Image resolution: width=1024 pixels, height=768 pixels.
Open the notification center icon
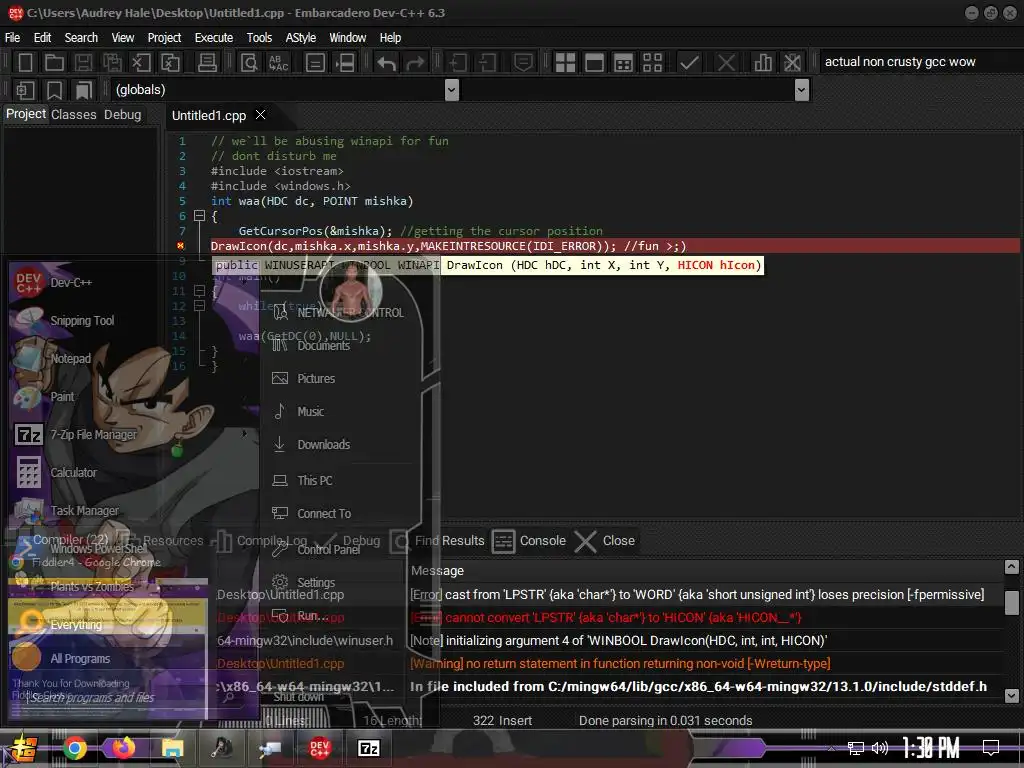pos(991,747)
